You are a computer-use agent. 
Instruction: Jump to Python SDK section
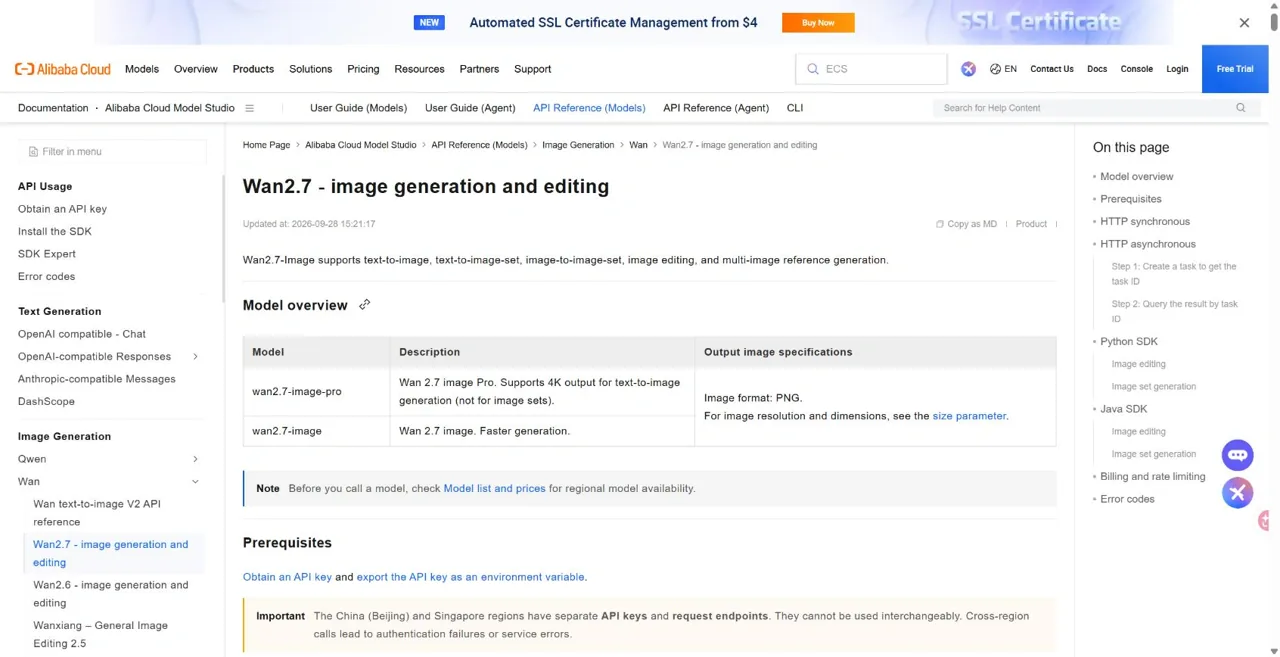(1129, 342)
